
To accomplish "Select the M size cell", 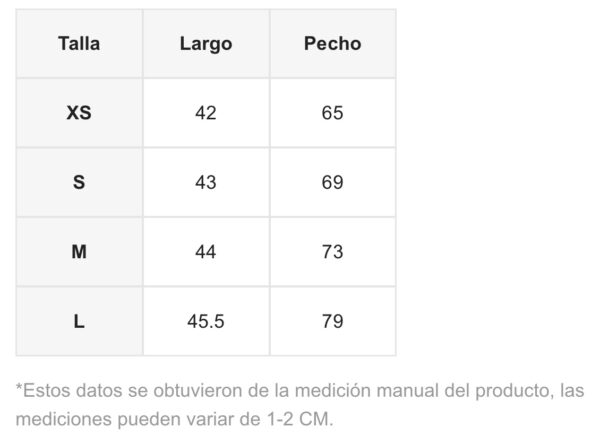I will 79,252.
